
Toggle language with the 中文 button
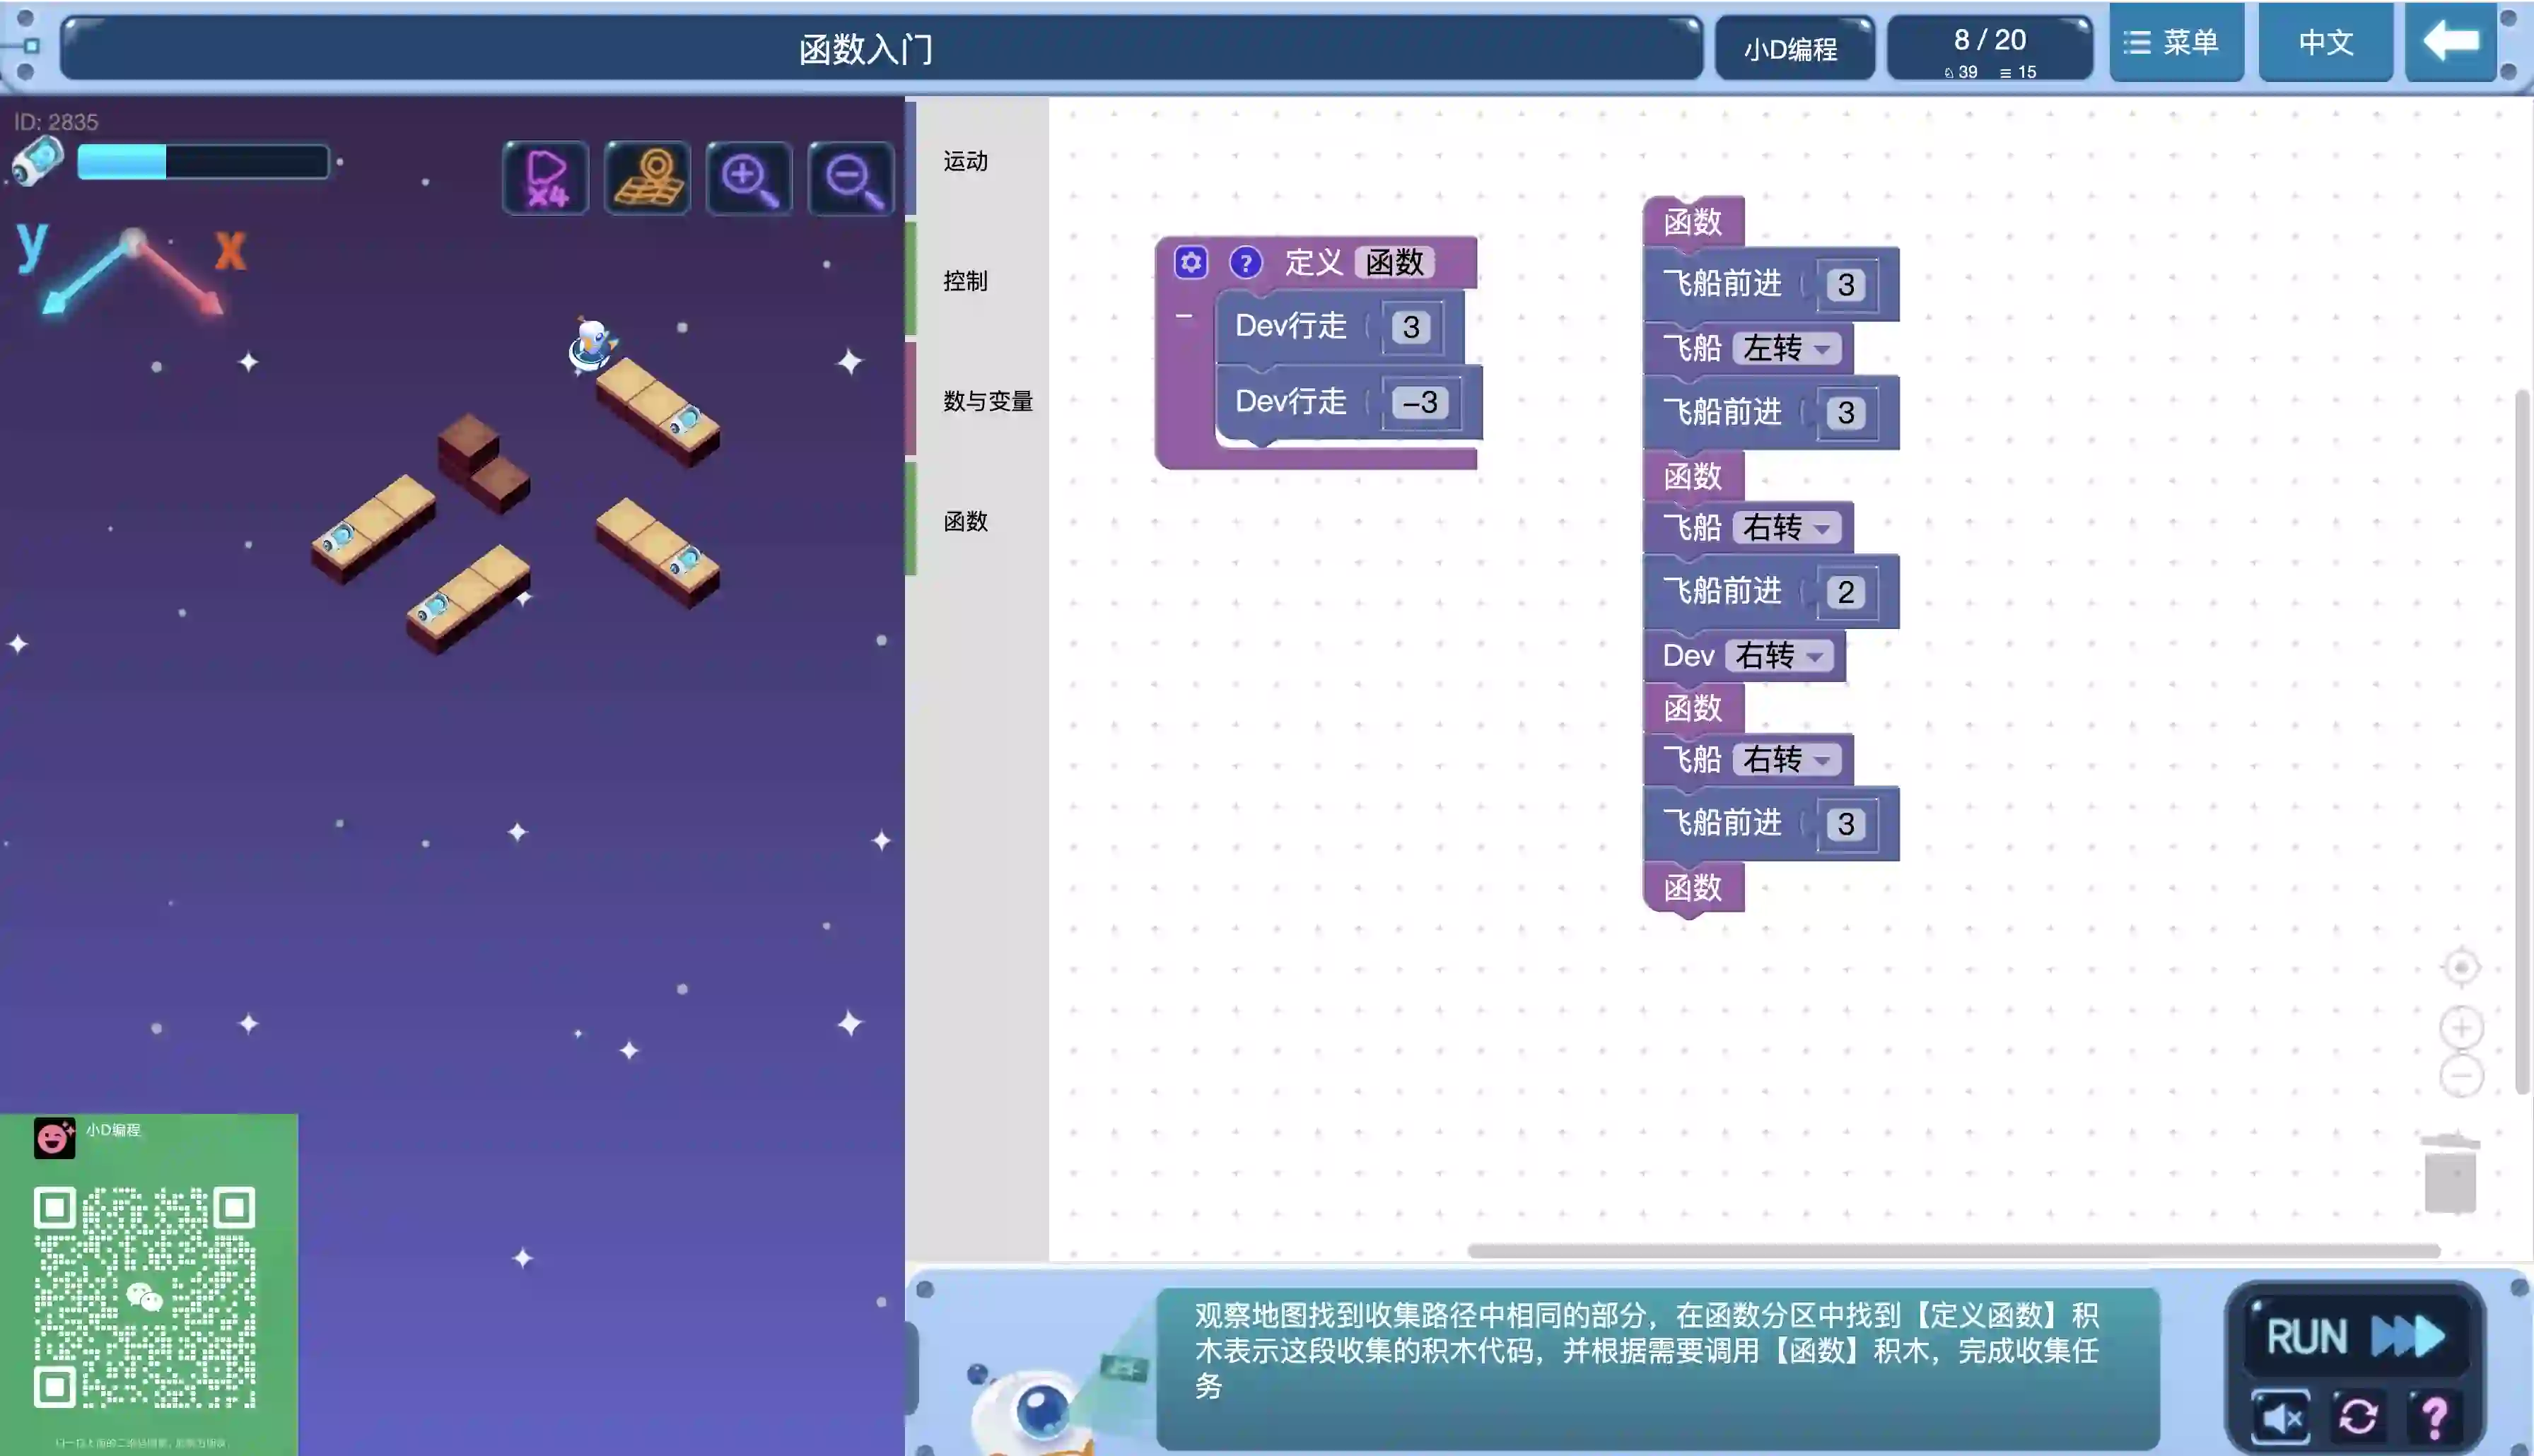(x=2325, y=42)
